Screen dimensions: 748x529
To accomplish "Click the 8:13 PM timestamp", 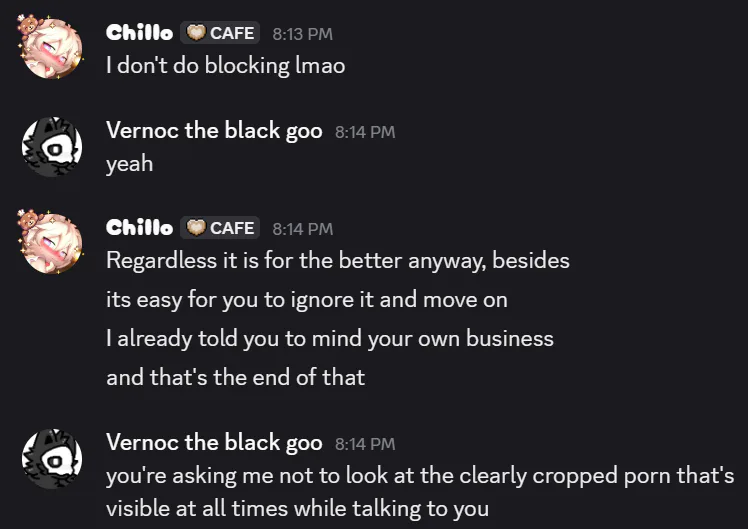I will click(x=302, y=34).
